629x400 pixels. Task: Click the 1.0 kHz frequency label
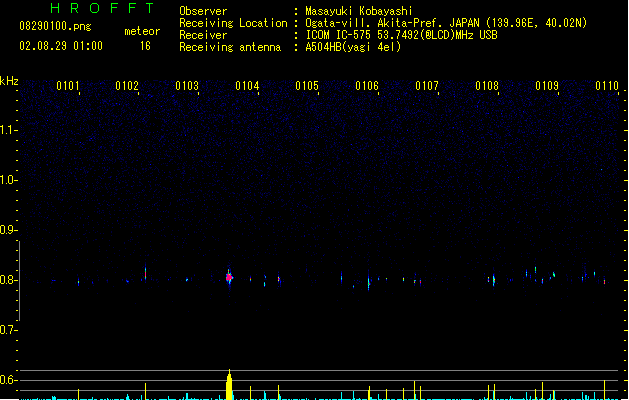[x=8, y=180]
